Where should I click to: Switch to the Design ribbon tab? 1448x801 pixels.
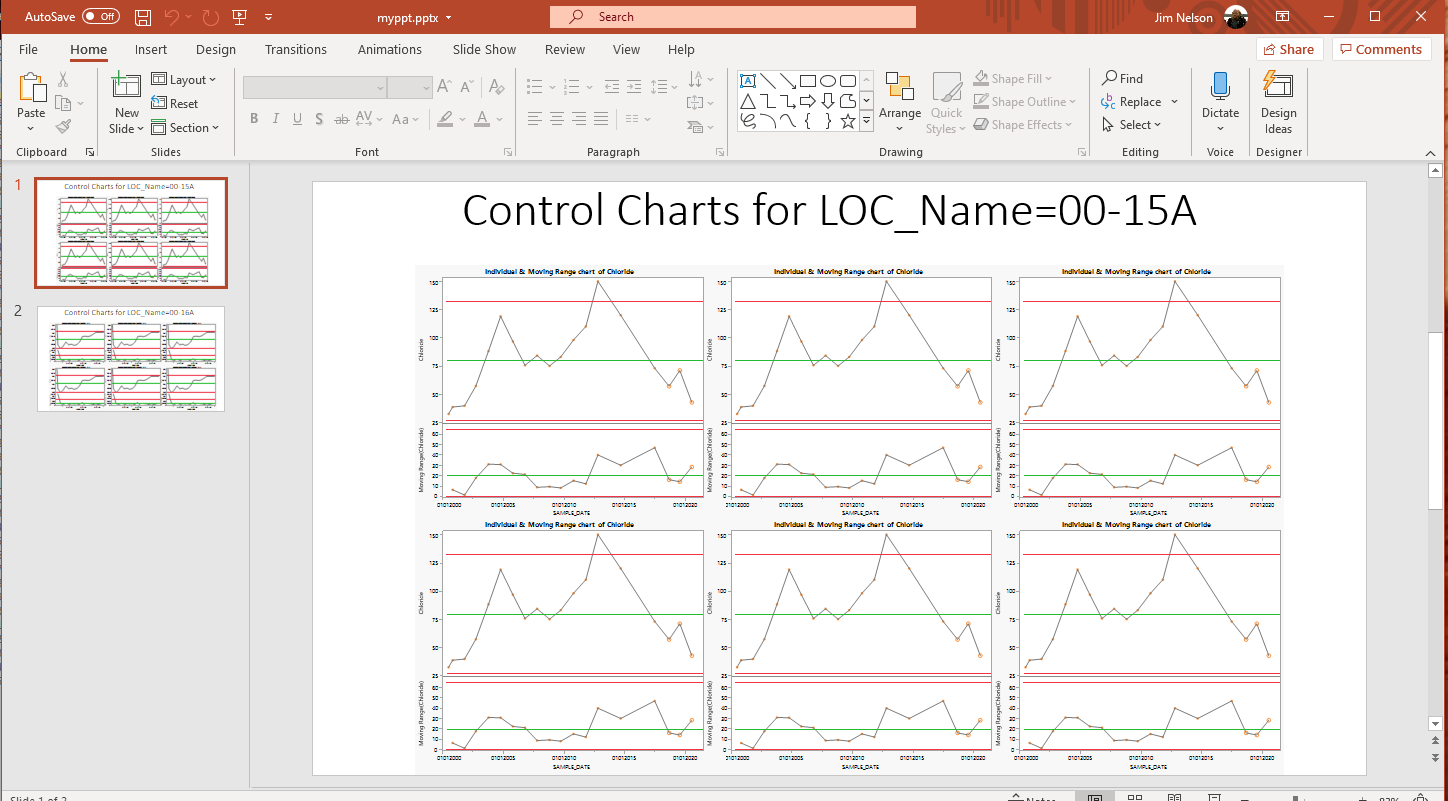[x=216, y=49]
